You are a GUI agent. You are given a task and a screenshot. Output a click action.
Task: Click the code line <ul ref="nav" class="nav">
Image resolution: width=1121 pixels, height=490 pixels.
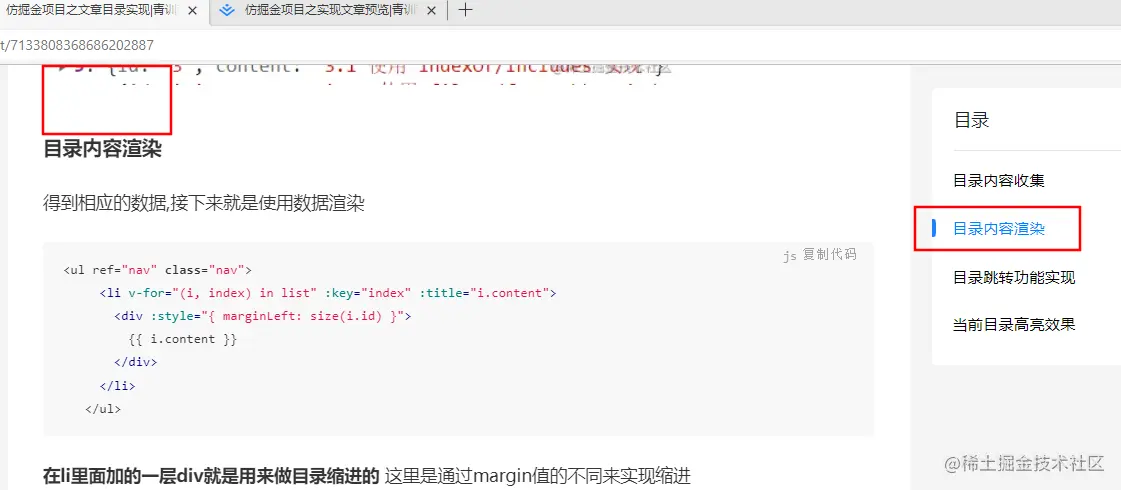click(x=157, y=270)
